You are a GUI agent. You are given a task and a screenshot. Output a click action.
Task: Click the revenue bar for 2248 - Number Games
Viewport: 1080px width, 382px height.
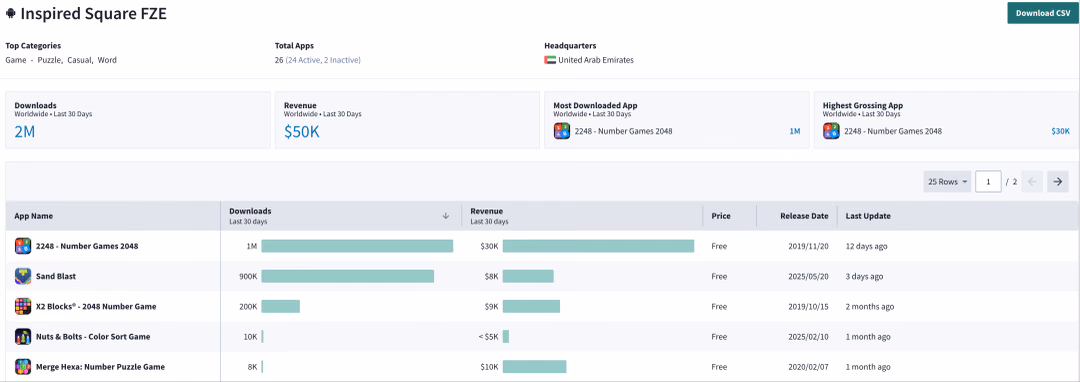(599, 246)
